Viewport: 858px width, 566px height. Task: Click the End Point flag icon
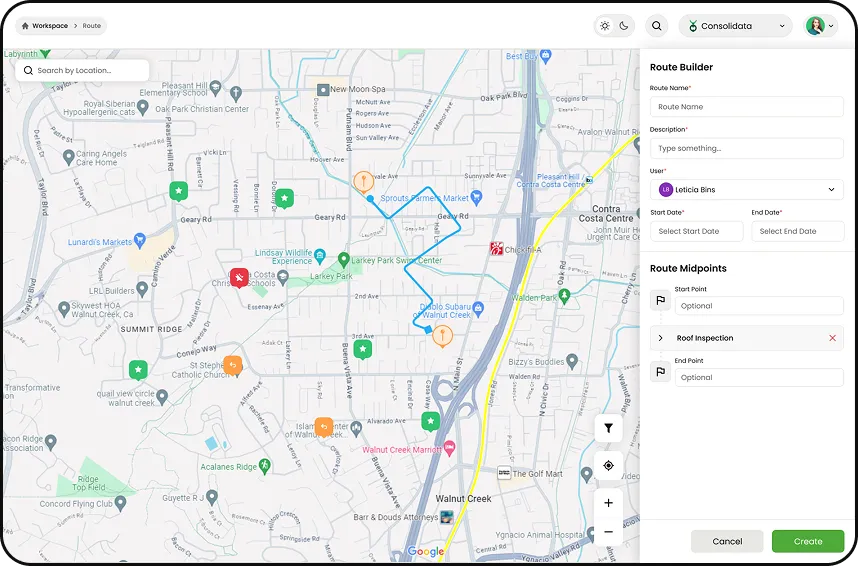pyautogui.click(x=660, y=372)
